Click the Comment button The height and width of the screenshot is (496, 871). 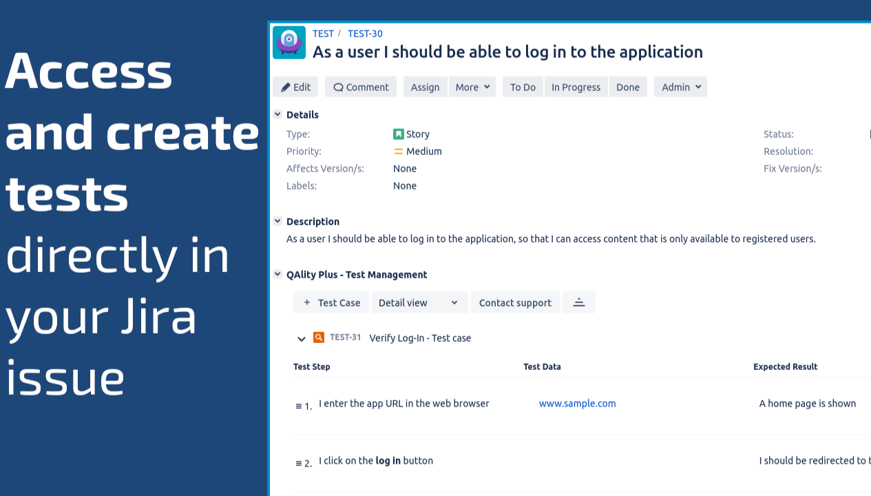361,87
